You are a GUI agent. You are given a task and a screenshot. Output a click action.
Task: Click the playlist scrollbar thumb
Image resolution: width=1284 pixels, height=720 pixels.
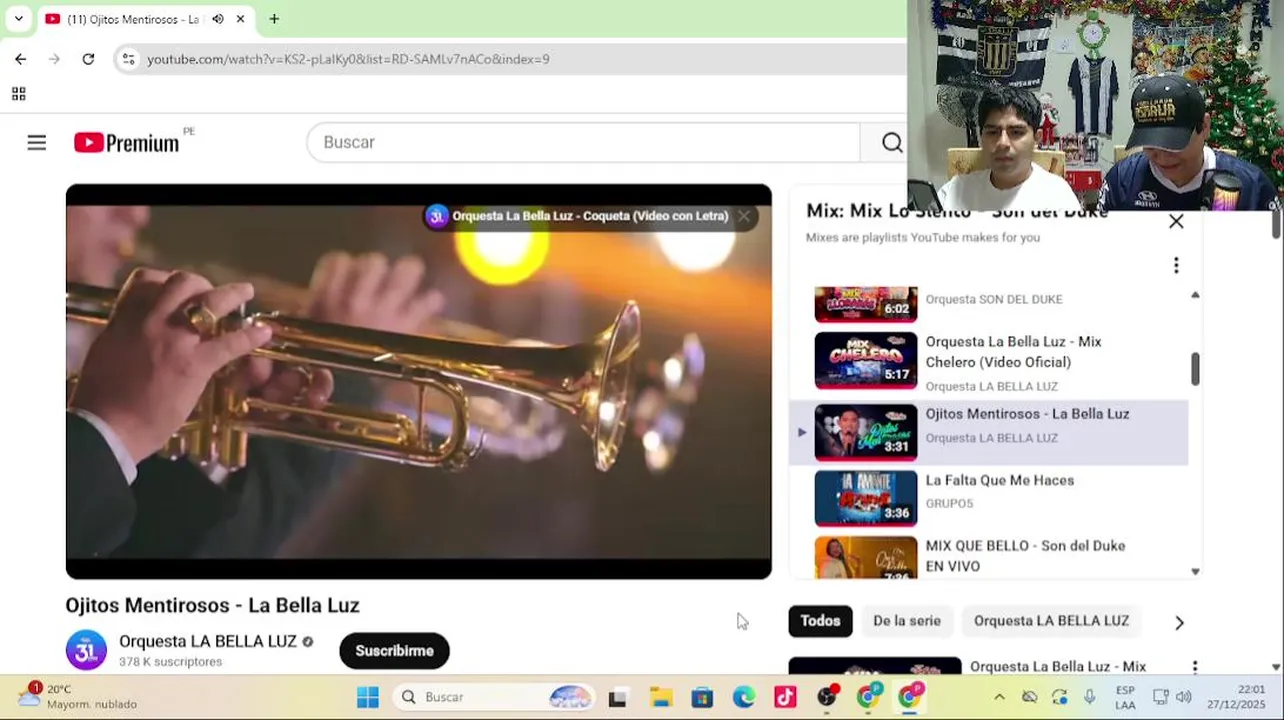1195,369
